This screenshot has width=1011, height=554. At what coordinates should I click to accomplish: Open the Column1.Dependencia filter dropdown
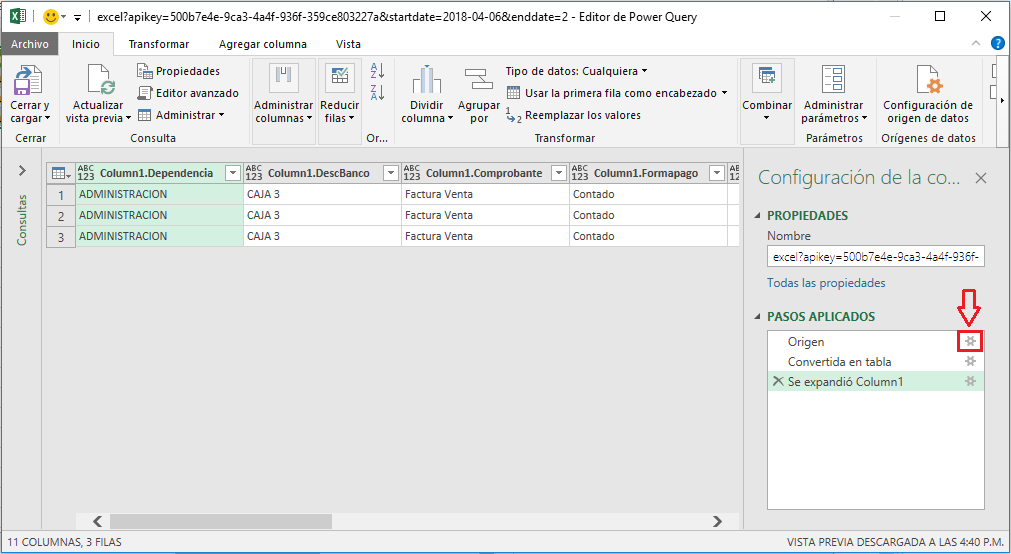tap(233, 173)
